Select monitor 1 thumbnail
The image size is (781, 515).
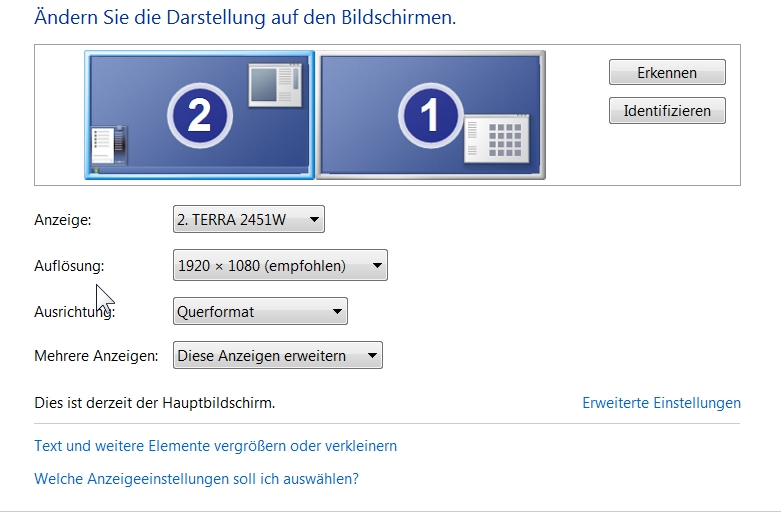431,115
